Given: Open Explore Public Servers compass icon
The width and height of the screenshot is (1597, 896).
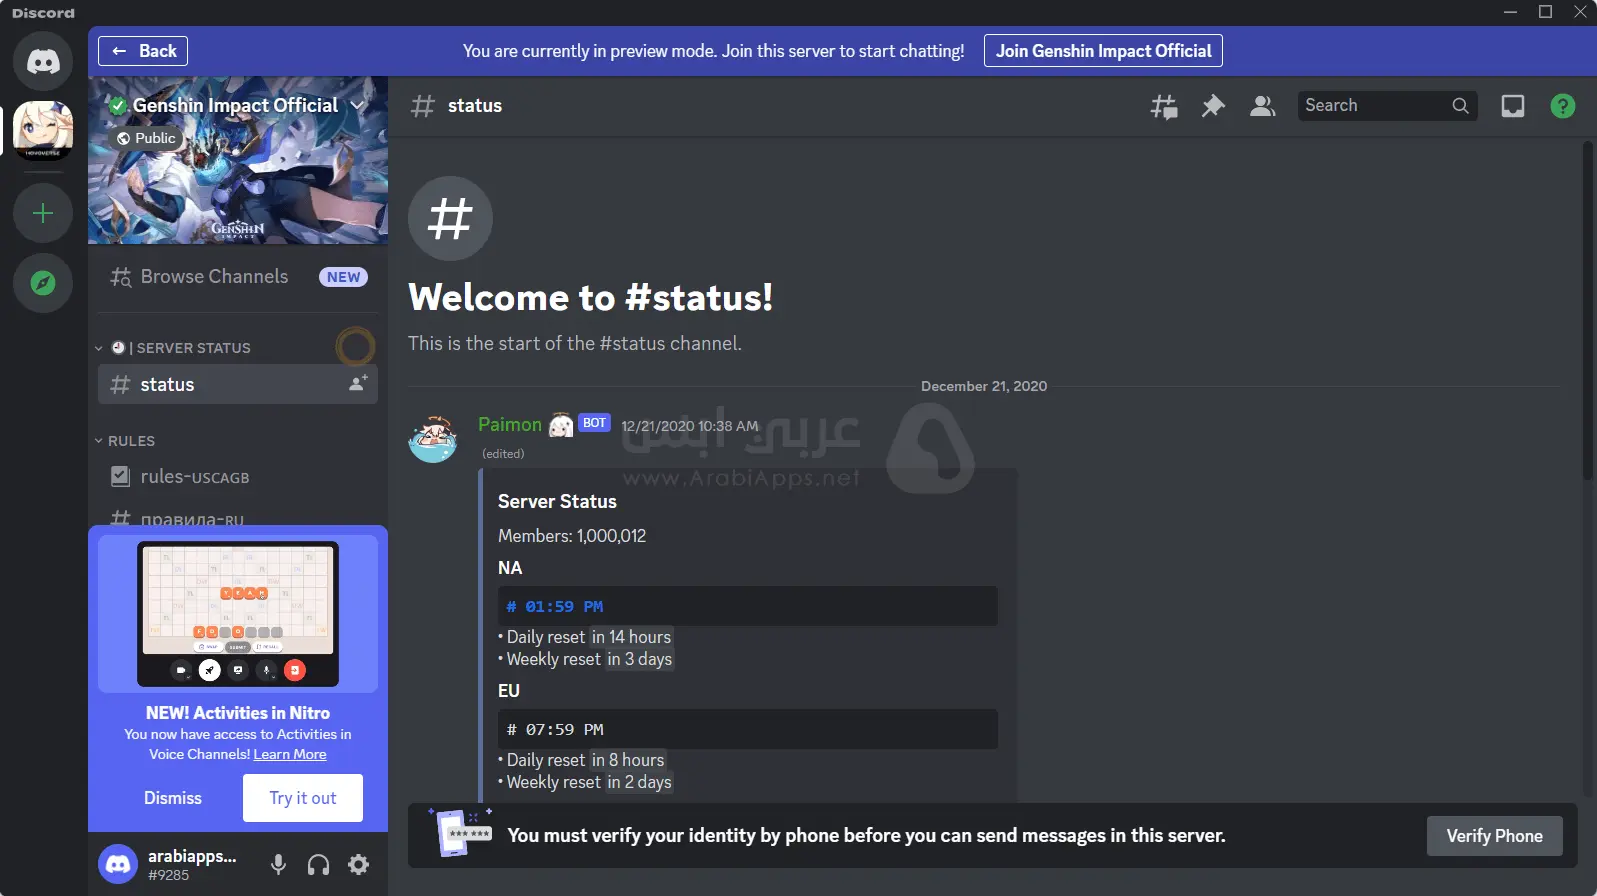Looking at the screenshot, I should point(43,283).
